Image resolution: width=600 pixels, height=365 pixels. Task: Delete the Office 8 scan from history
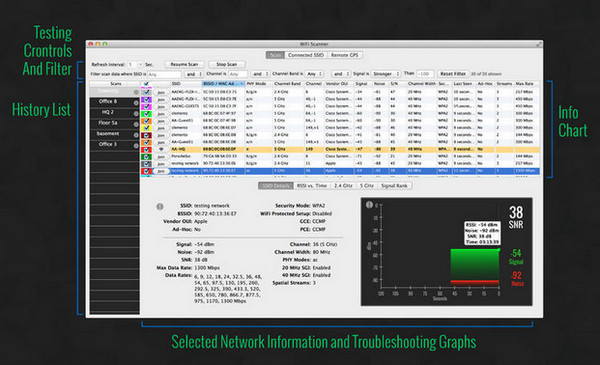136,103
